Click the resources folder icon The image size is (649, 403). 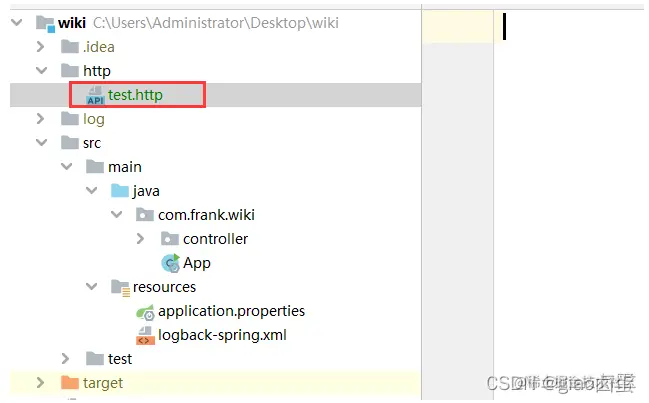point(121,287)
